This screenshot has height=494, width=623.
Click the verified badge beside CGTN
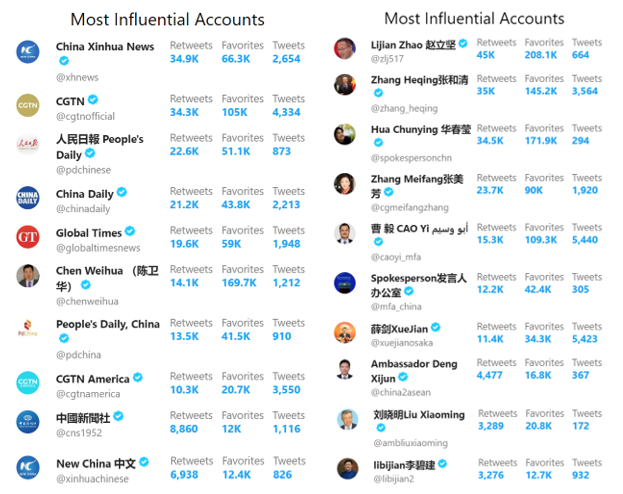93,100
